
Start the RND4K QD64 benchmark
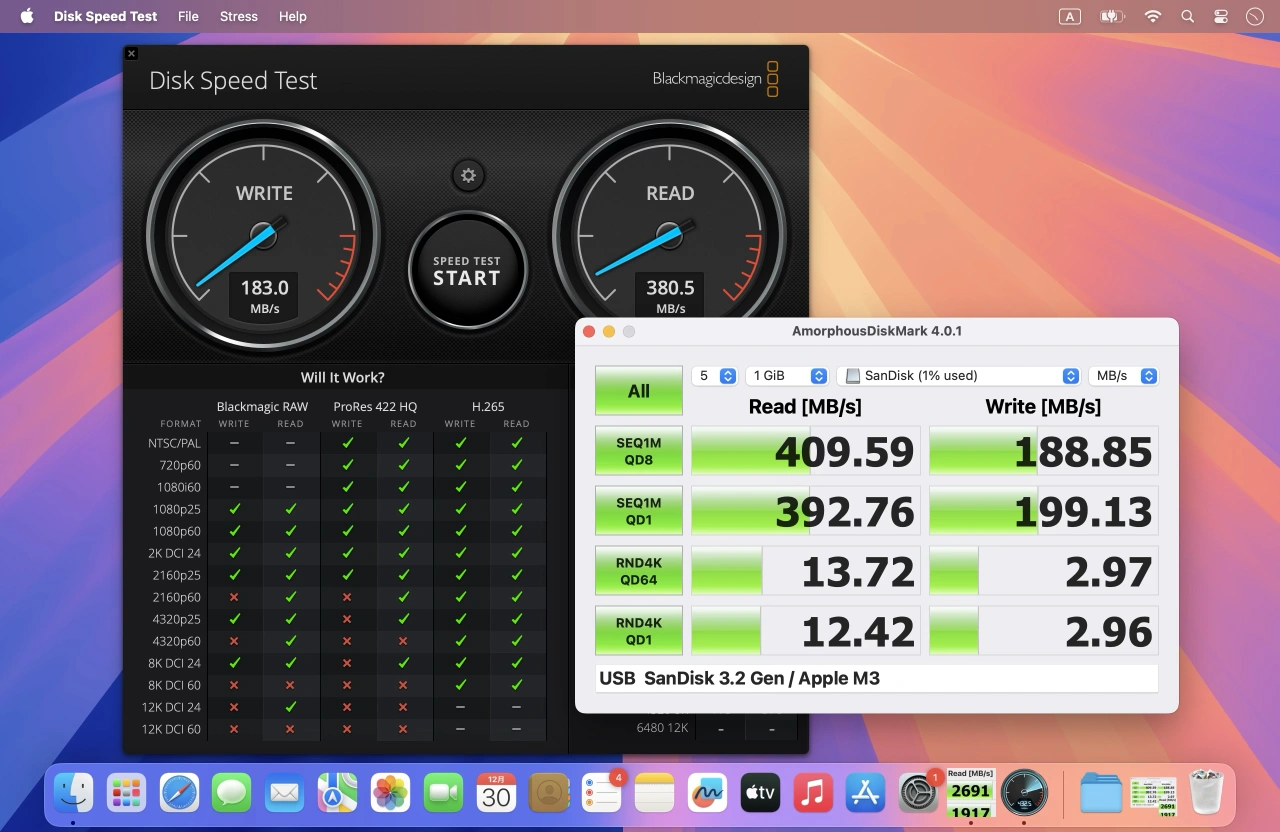click(639, 571)
